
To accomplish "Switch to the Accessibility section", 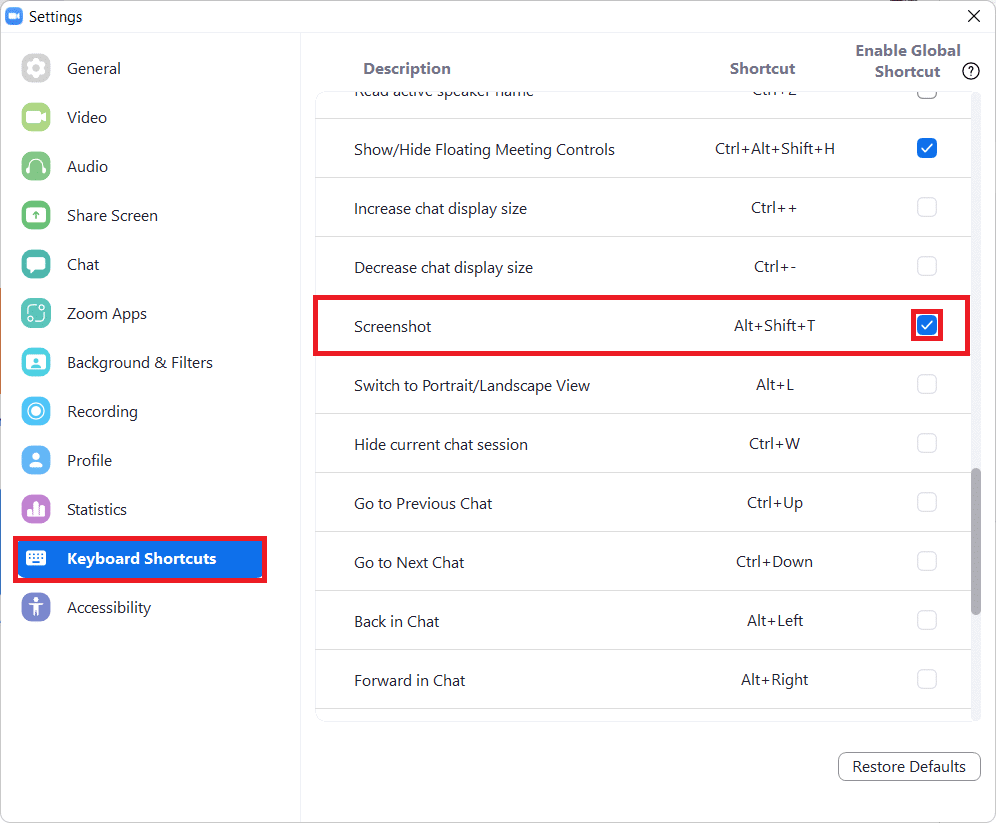I will click(x=108, y=607).
